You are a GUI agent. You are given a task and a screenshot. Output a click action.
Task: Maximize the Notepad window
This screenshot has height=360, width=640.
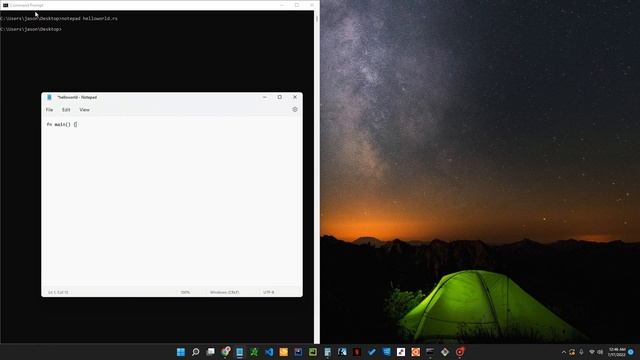pos(280,97)
